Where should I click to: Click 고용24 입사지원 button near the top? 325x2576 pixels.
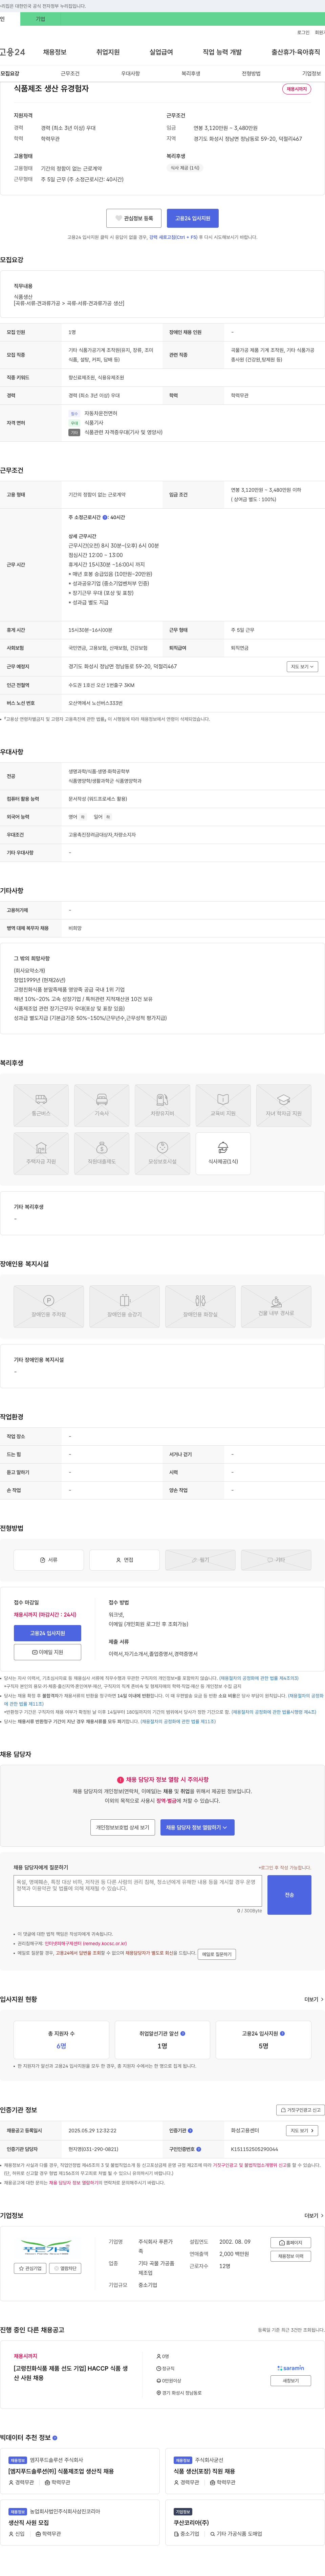pos(193,218)
